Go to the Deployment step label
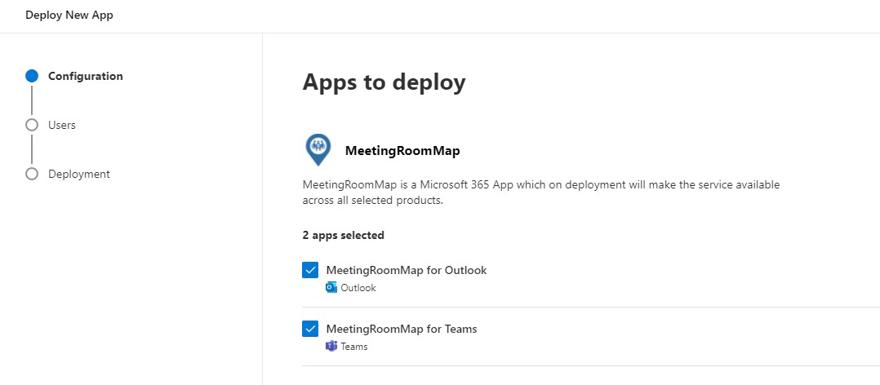This screenshot has height=385, width=880. click(x=79, y=174)
